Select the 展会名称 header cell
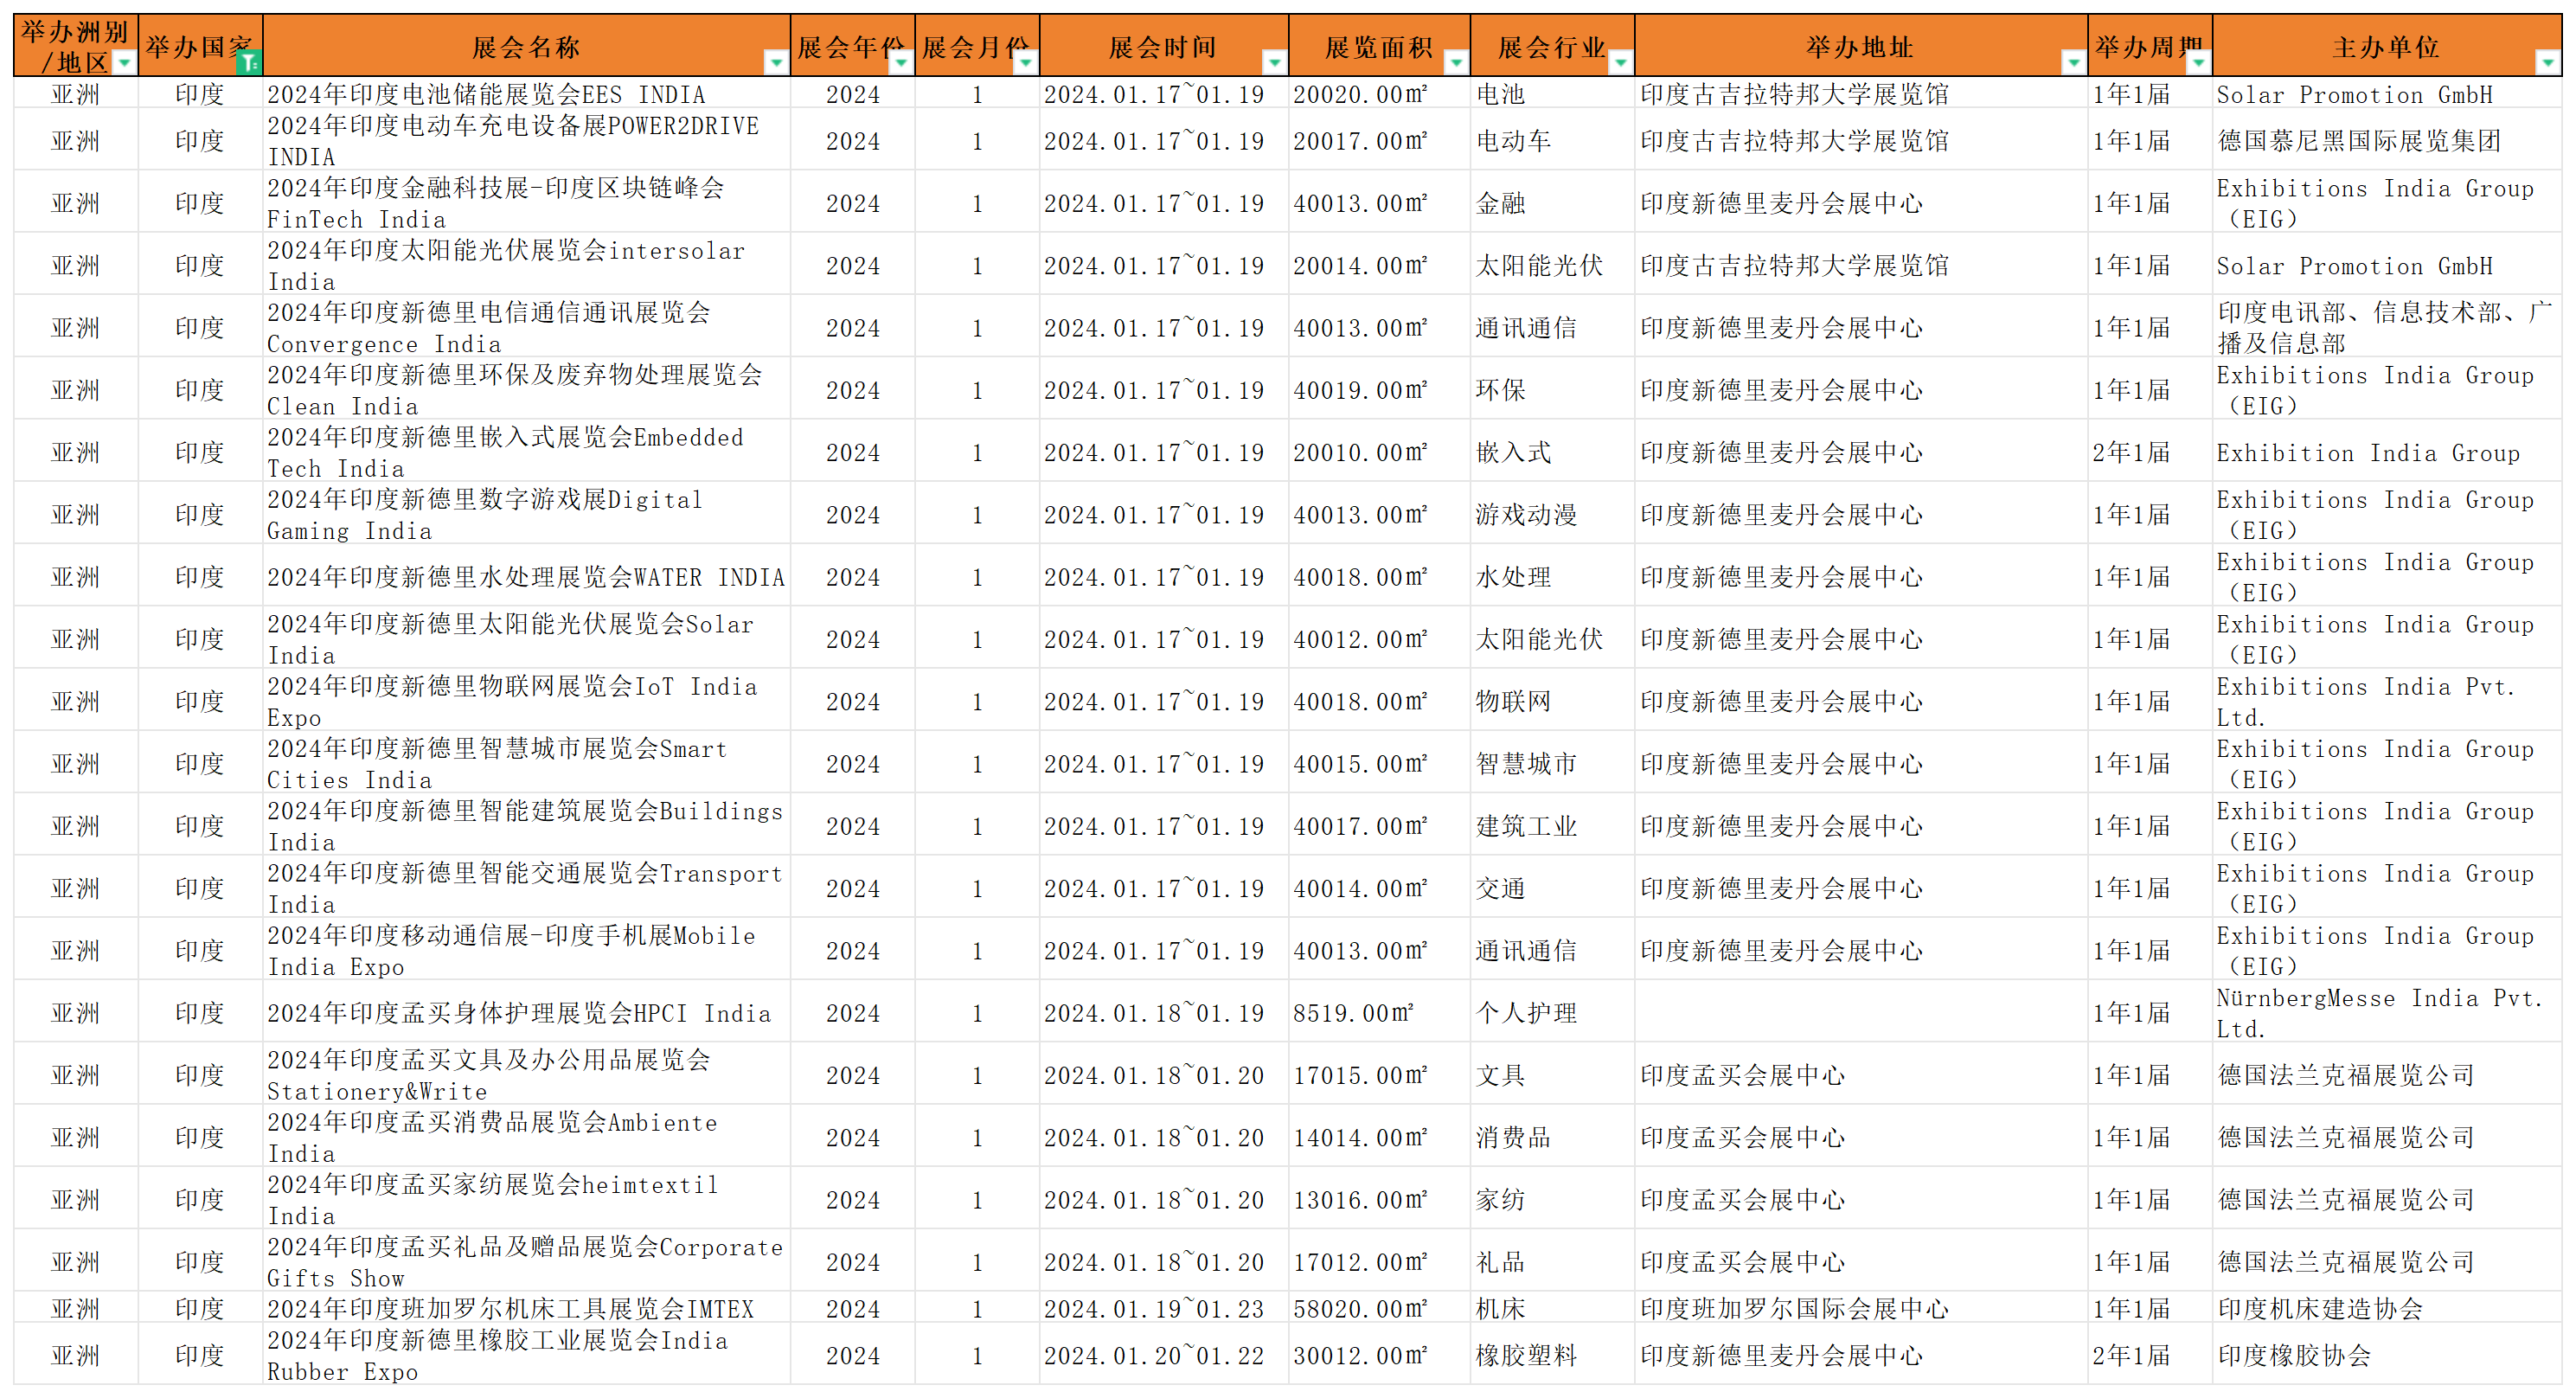This screenshot has width=2576, height=1398. [x=527, y=46]
